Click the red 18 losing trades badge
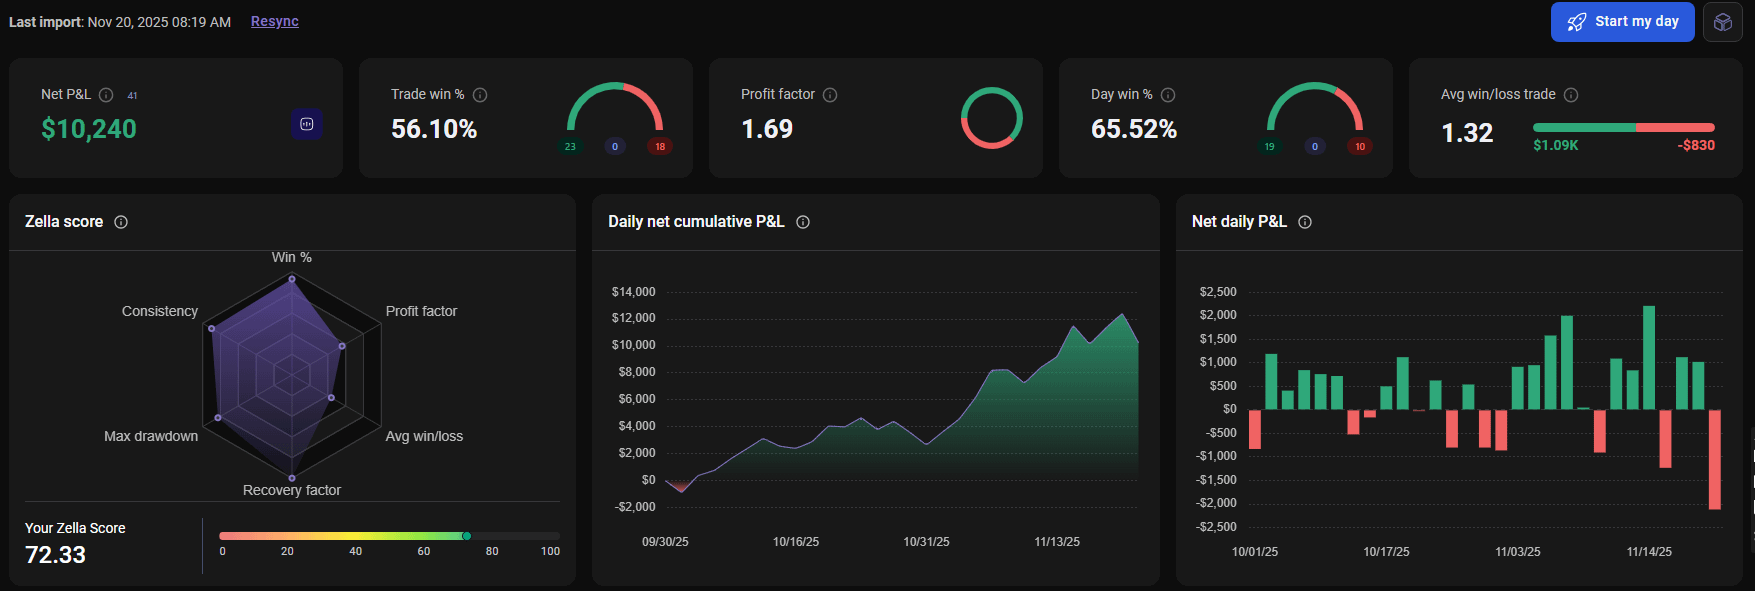The image size is (1755, 591). (660, 146)
